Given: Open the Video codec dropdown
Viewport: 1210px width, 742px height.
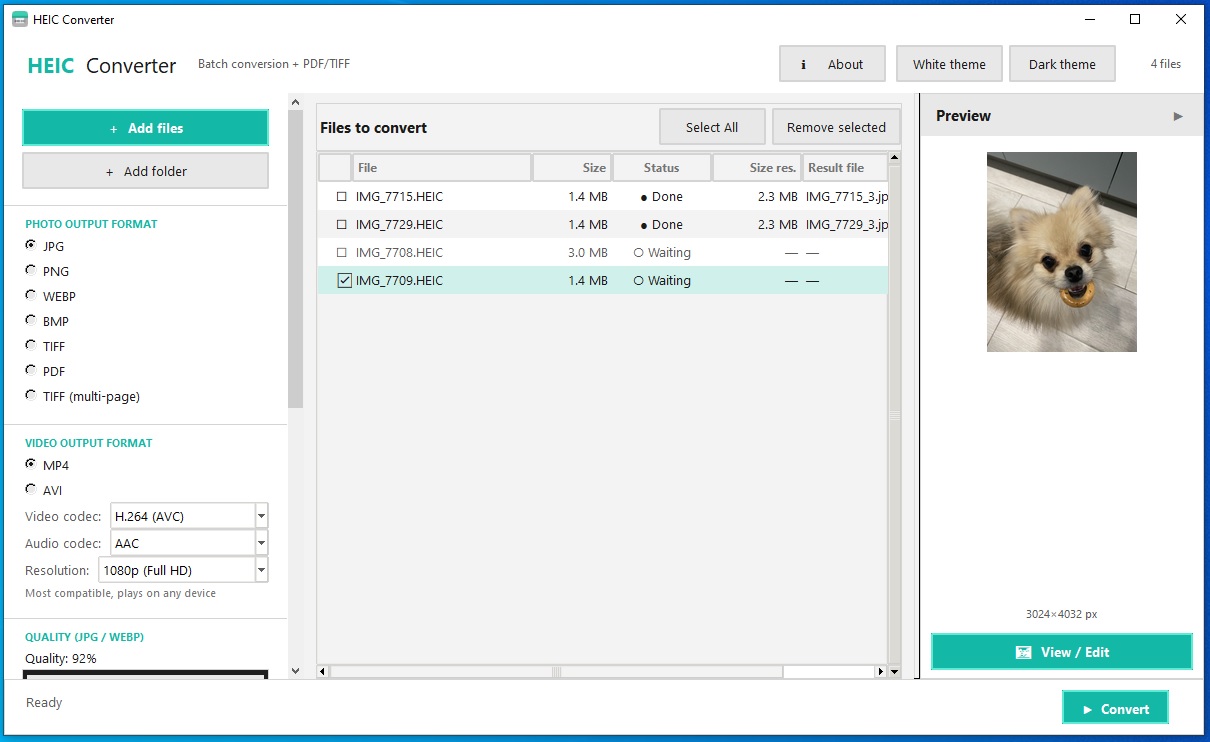Looking at the screenshot, I should 261,516.
